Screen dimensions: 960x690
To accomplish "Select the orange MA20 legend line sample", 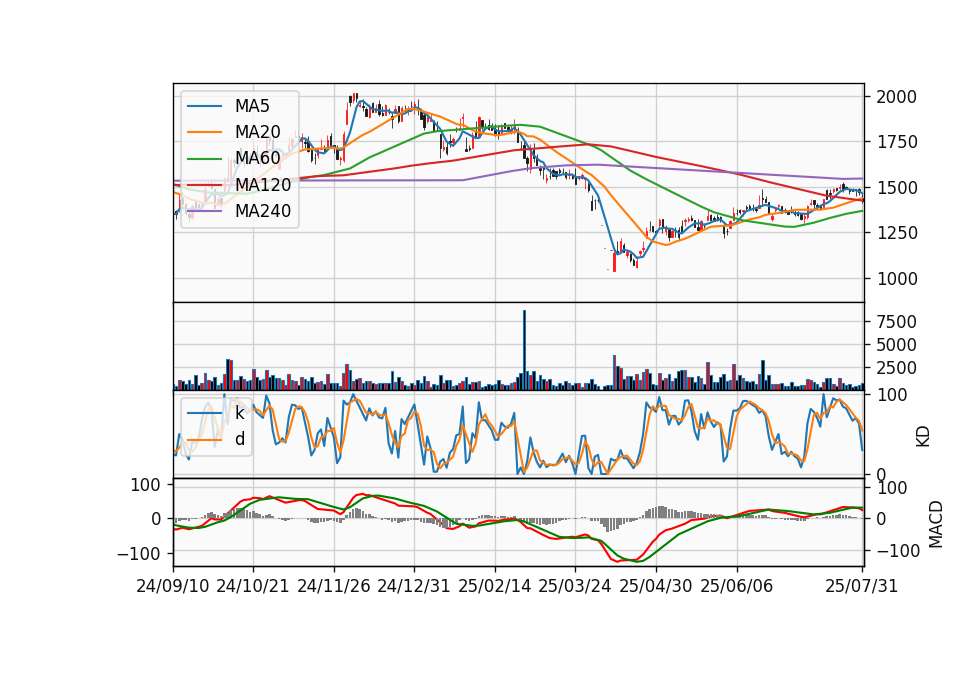I will pyautogui.click(x=204, y=132).
